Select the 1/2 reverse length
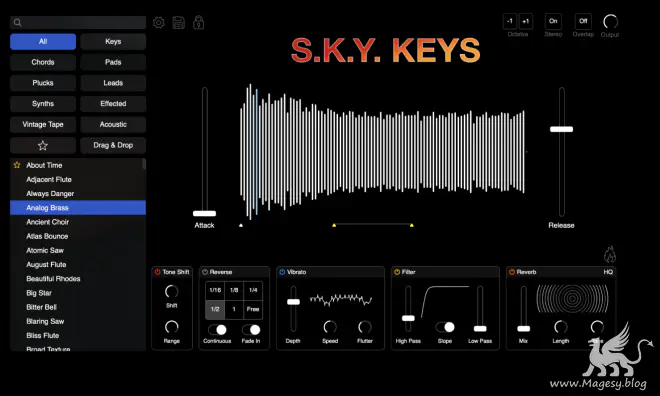The height and width of the screenshot is (396, 660). 215,309
